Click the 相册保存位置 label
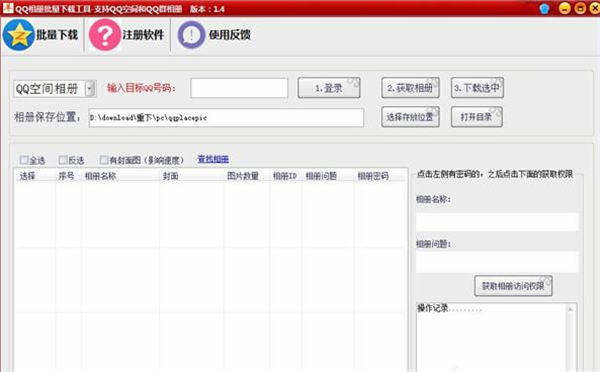 [47, 117]
